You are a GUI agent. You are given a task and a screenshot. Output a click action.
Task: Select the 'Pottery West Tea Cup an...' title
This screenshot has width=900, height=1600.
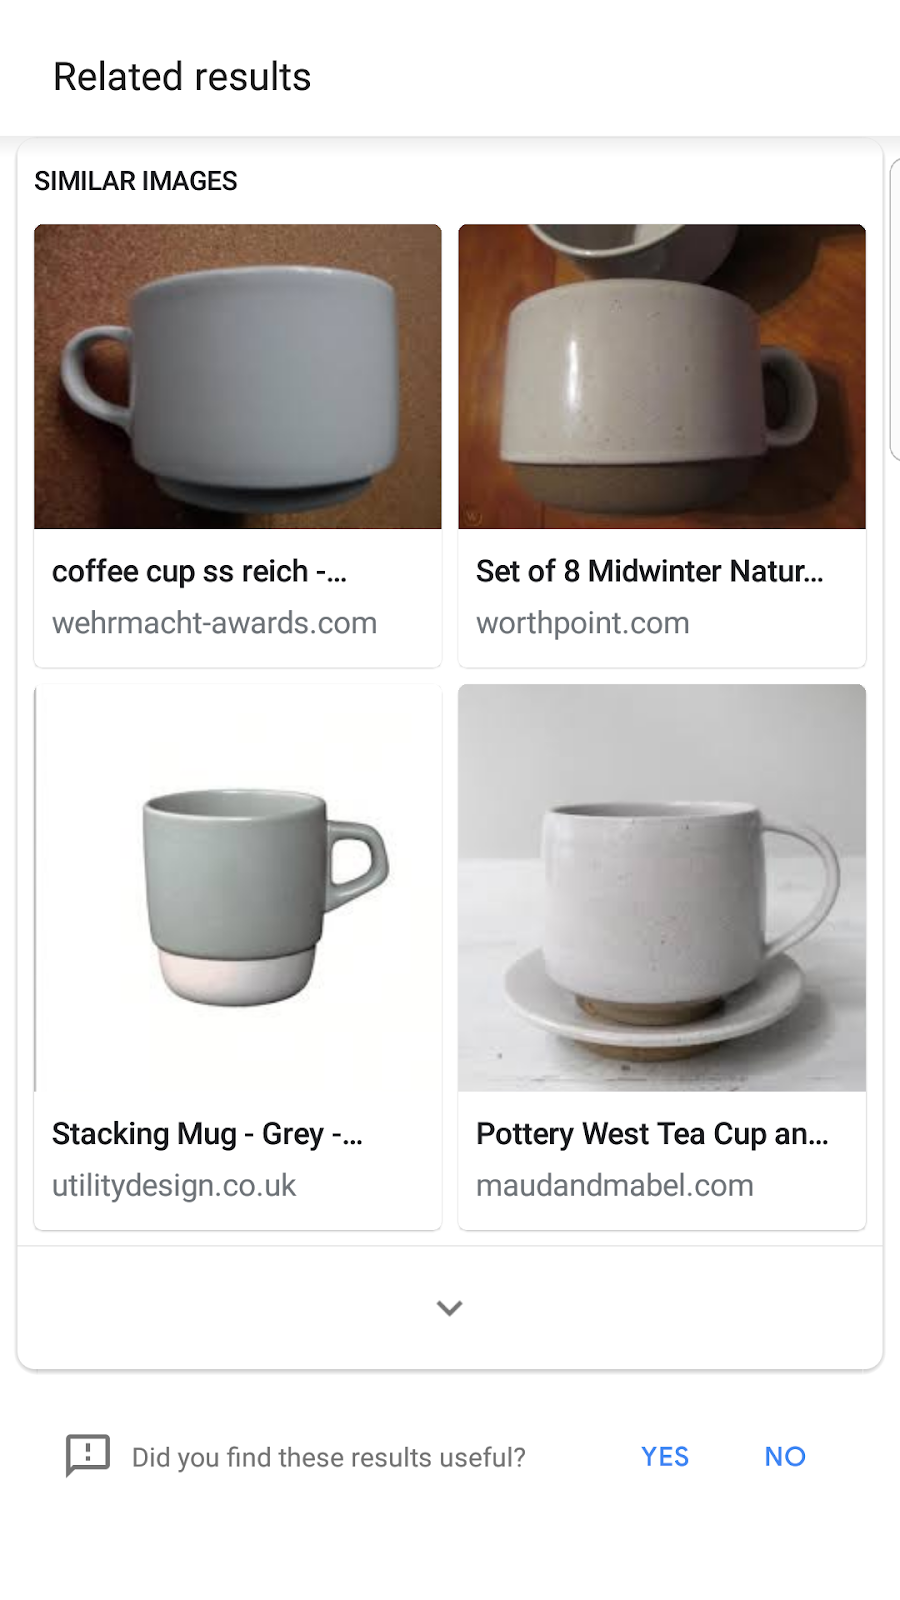(x=652, y=1134)
